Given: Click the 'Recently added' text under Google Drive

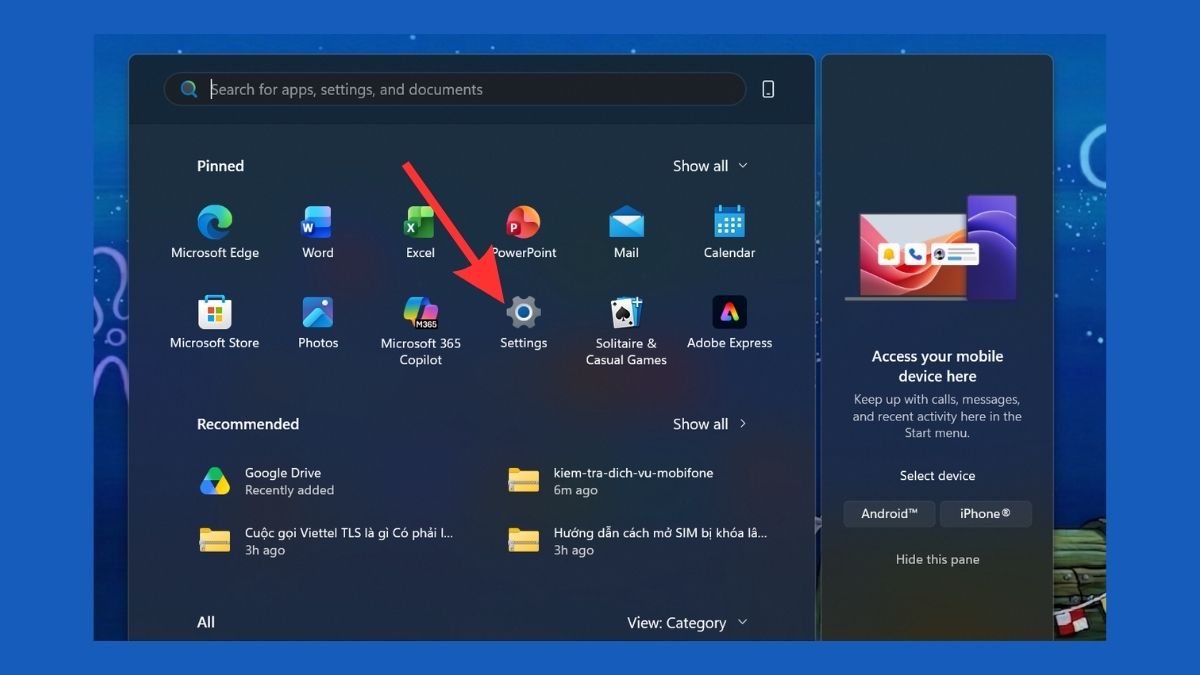Looking at the screenshot, I should click(289, 490).
